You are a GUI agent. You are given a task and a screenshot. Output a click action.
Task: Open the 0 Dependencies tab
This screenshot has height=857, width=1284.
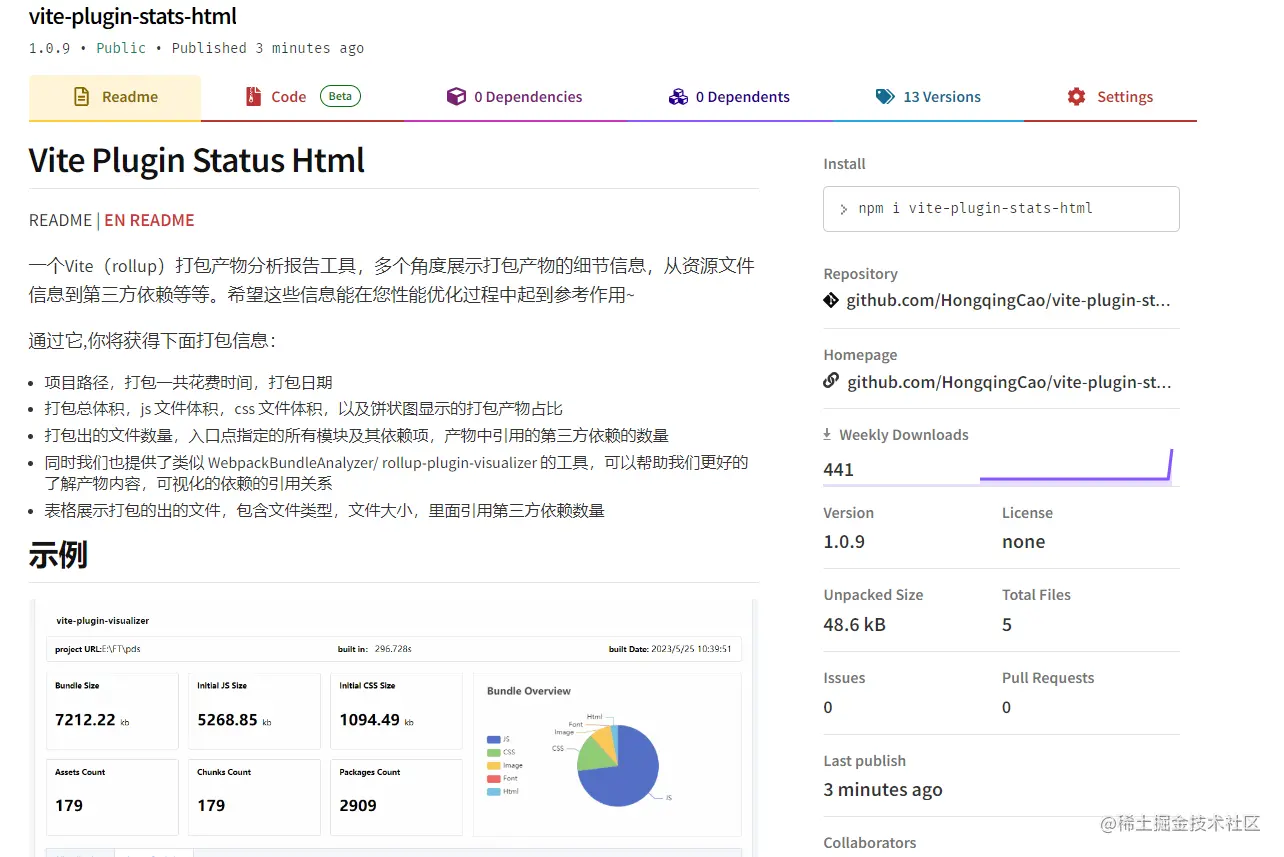click(514, 97)
